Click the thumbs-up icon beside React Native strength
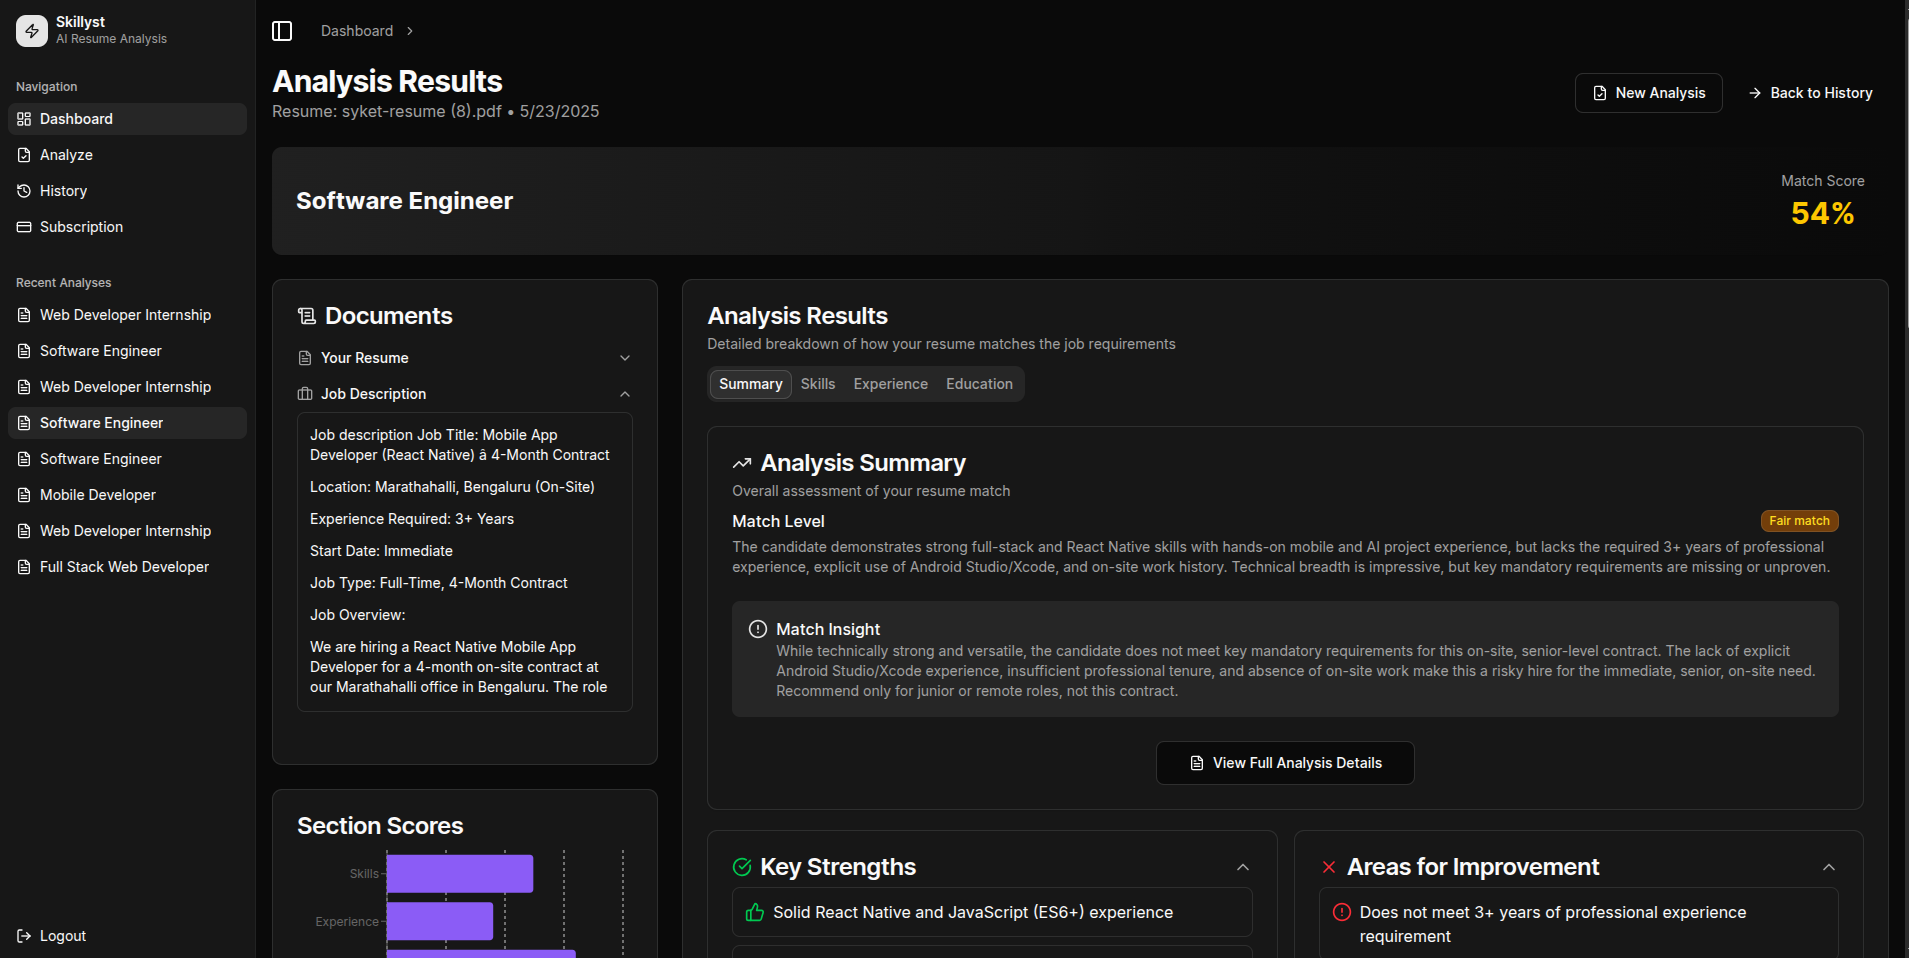This screenshot has height=958, width=1909. (x=755, y=912)
